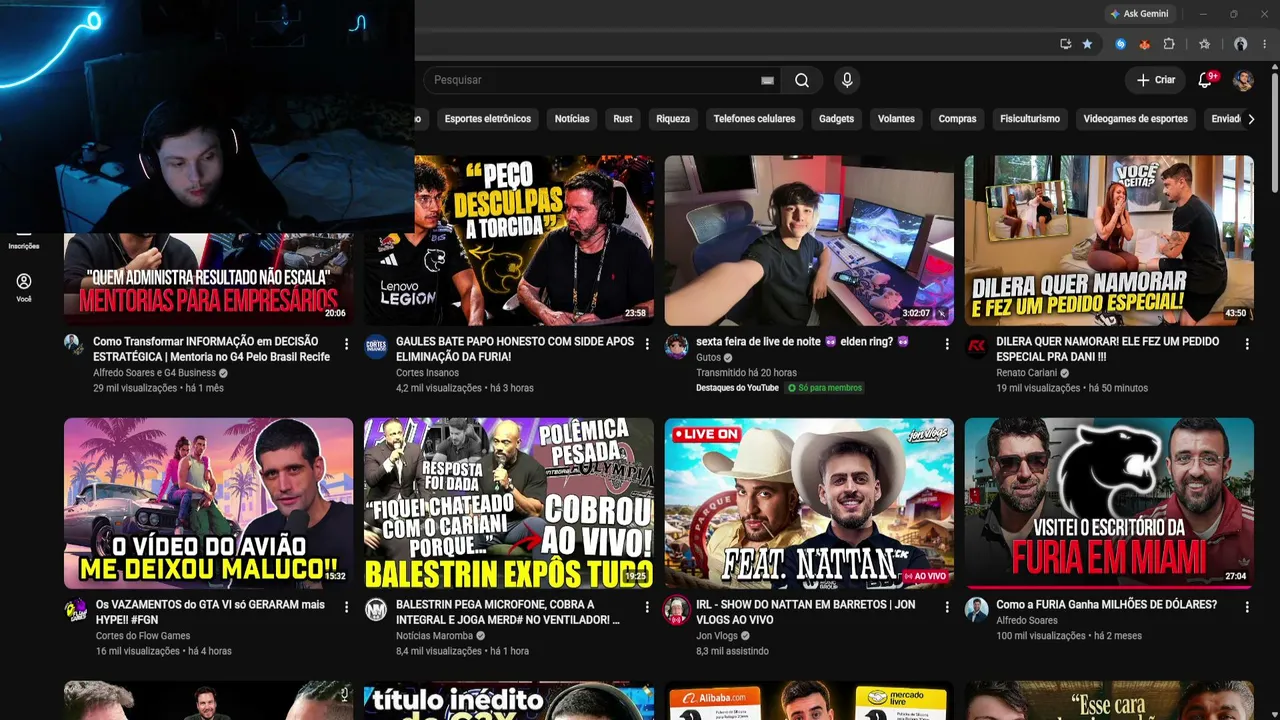Select the Volantes filter chip
Viewport: 1280px width, 720px height.
coord(896,119)
